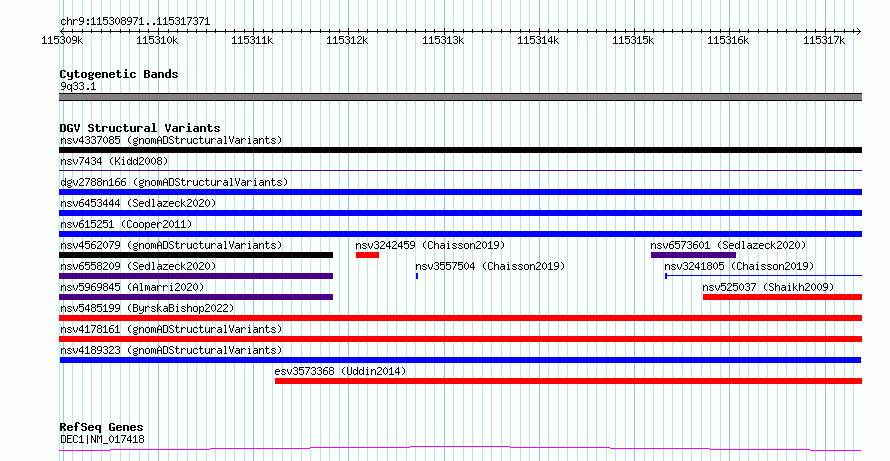
Task: Select the nsv4562079 label text
Action: pyautogui.click(x=171, y=245)
